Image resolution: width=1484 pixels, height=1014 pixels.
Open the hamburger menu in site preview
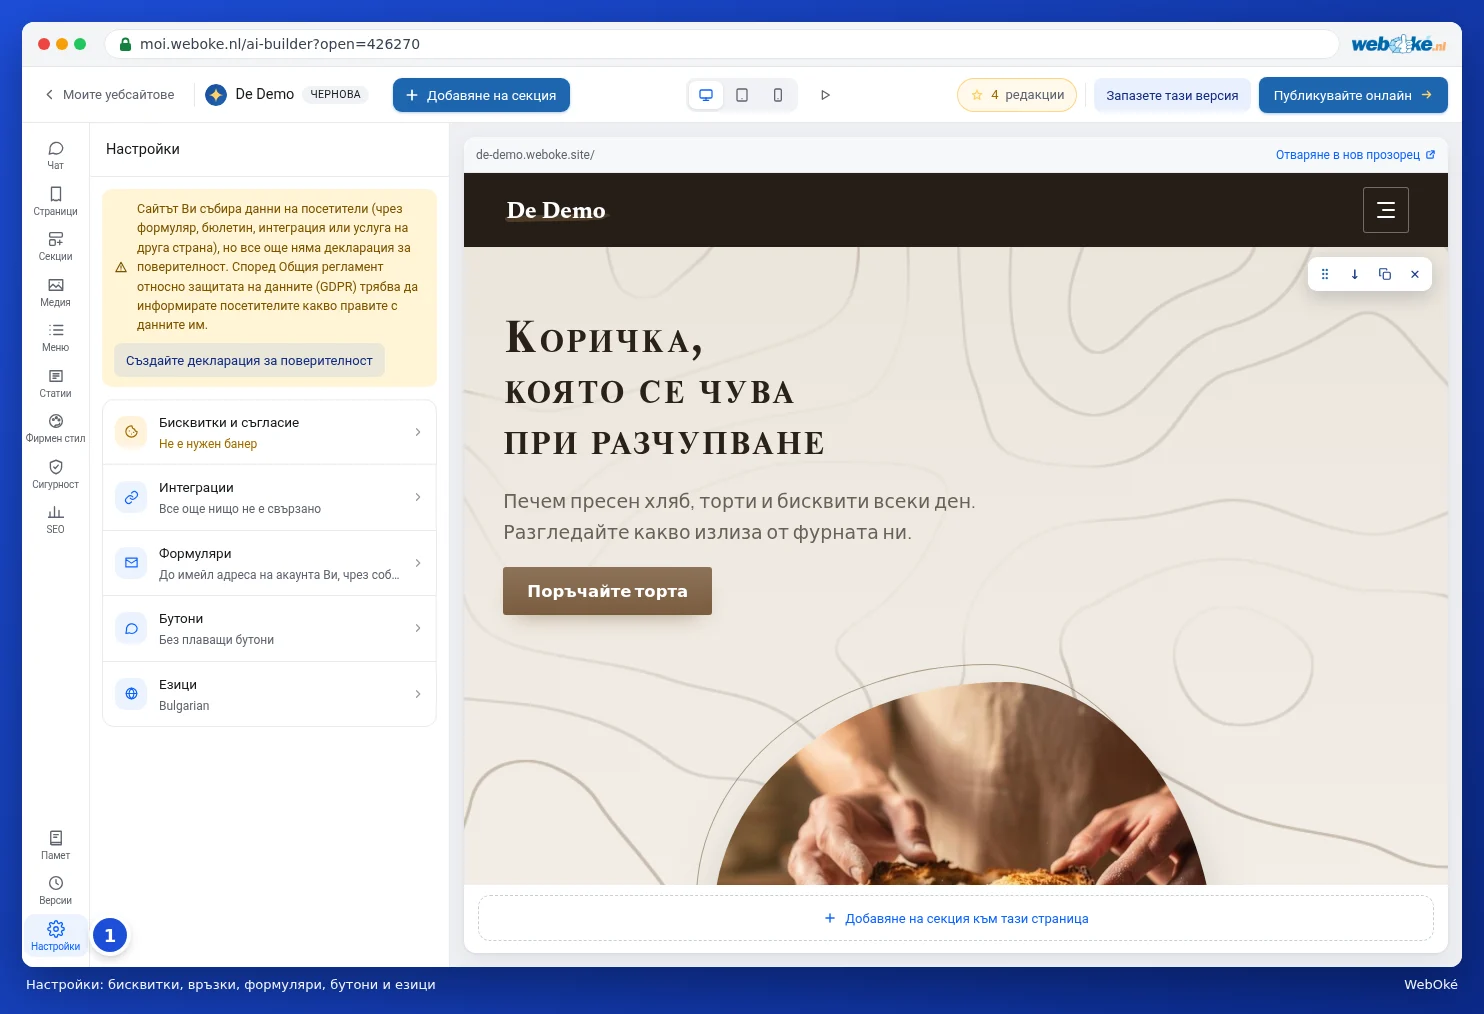point(1386,210)
